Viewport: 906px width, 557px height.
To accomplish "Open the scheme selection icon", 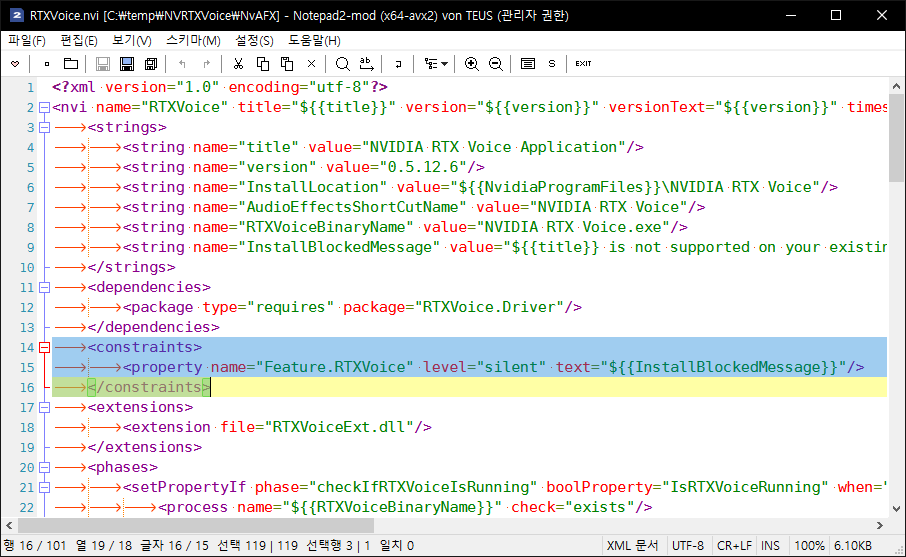I will click(x=528, y=64).
